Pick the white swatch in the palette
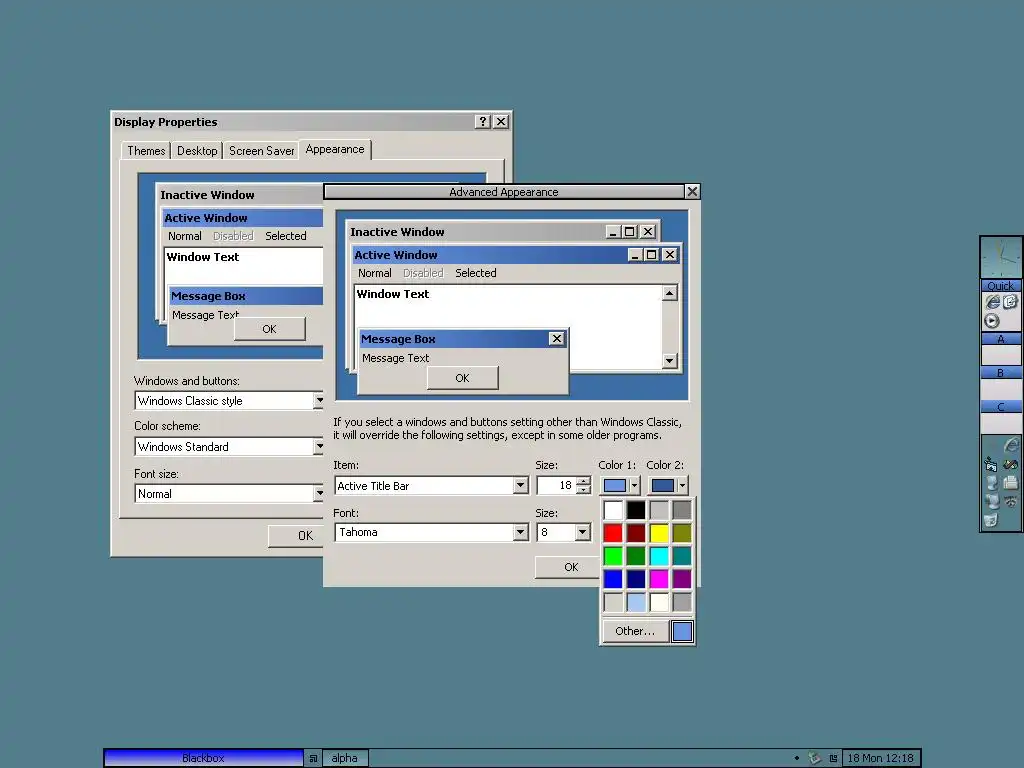 coord(613,510)
